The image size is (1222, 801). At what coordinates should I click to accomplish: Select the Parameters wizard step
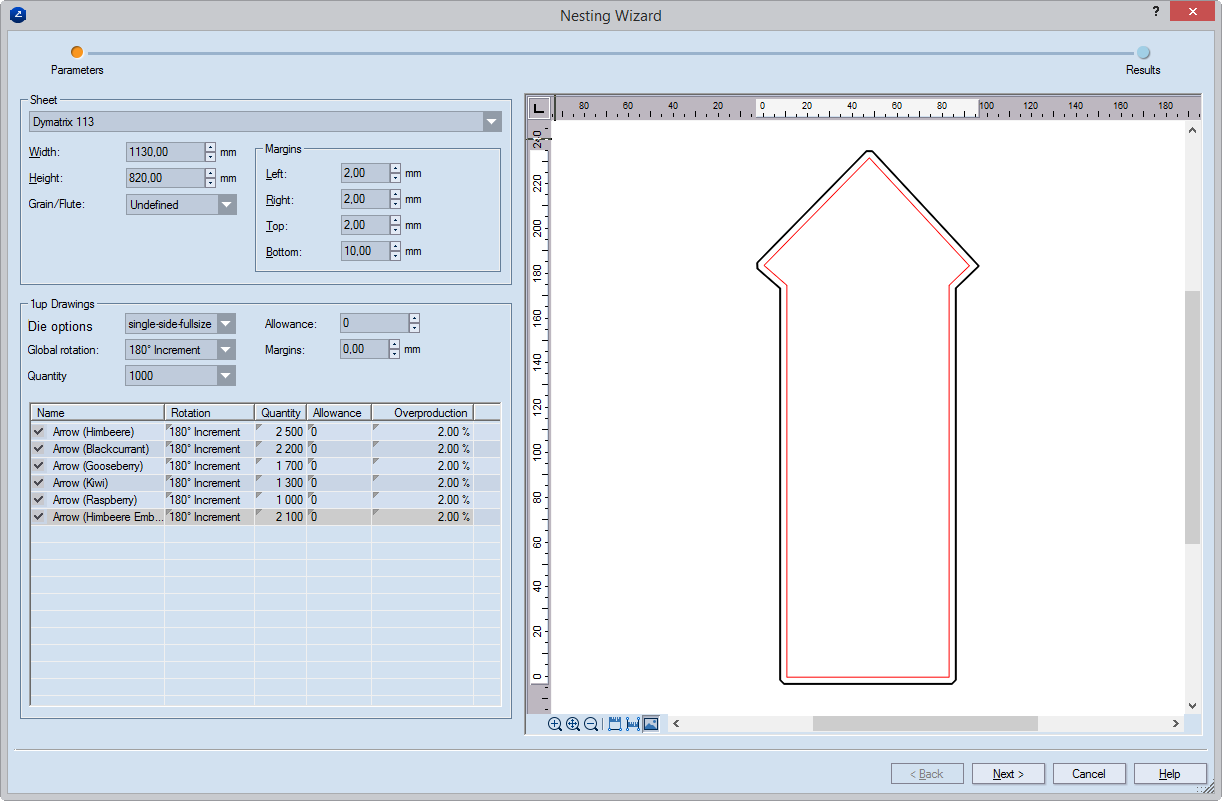point(77,53)
